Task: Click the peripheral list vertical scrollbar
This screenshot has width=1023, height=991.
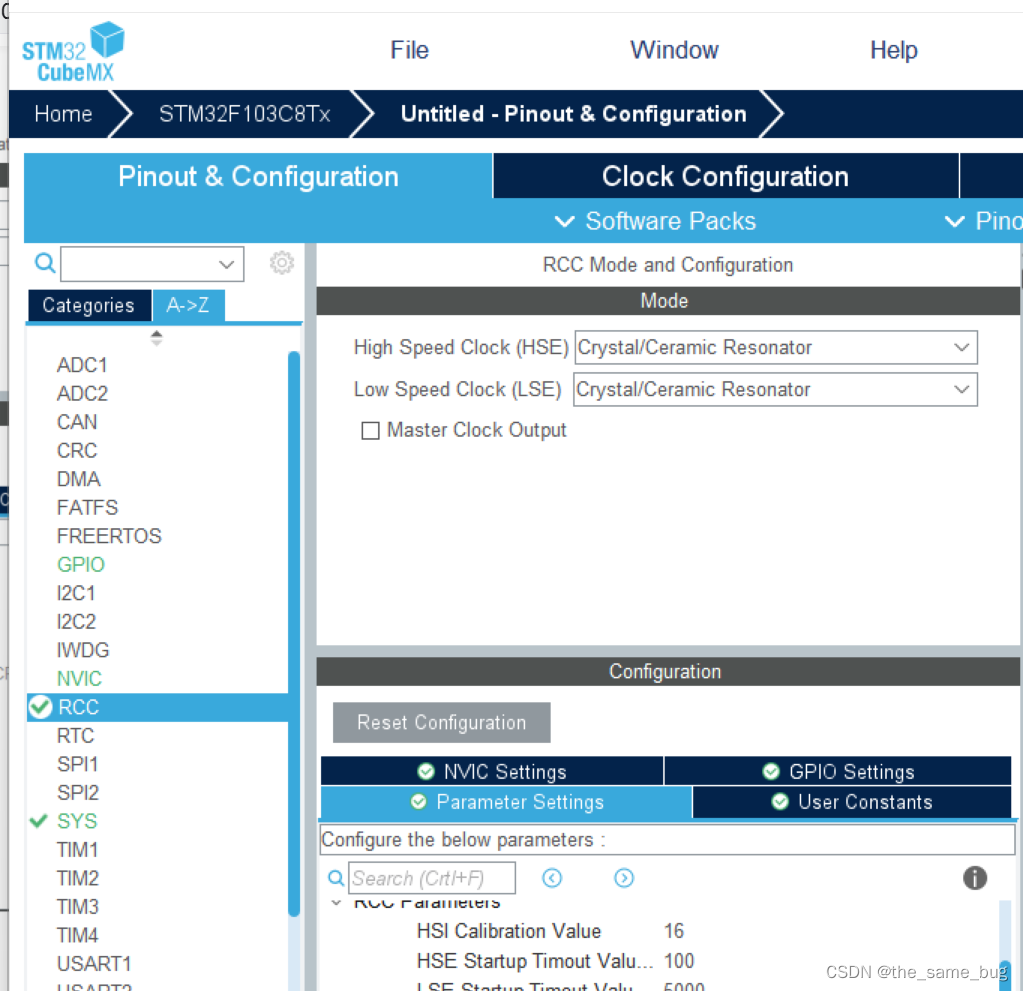Action: pos(294,633)
